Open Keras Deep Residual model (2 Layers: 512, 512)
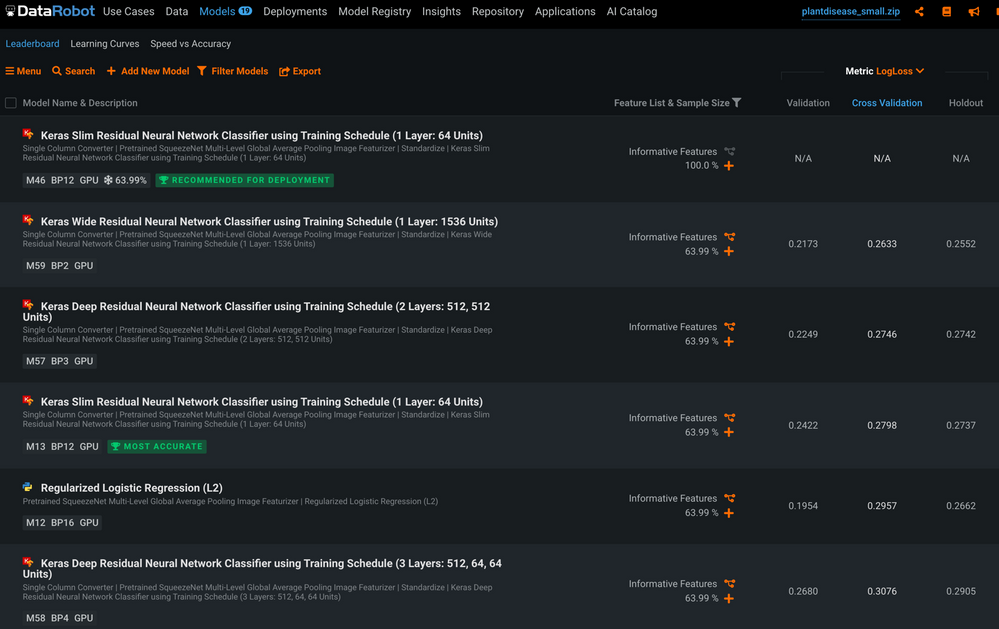999x629 pixels. [256, 312]
